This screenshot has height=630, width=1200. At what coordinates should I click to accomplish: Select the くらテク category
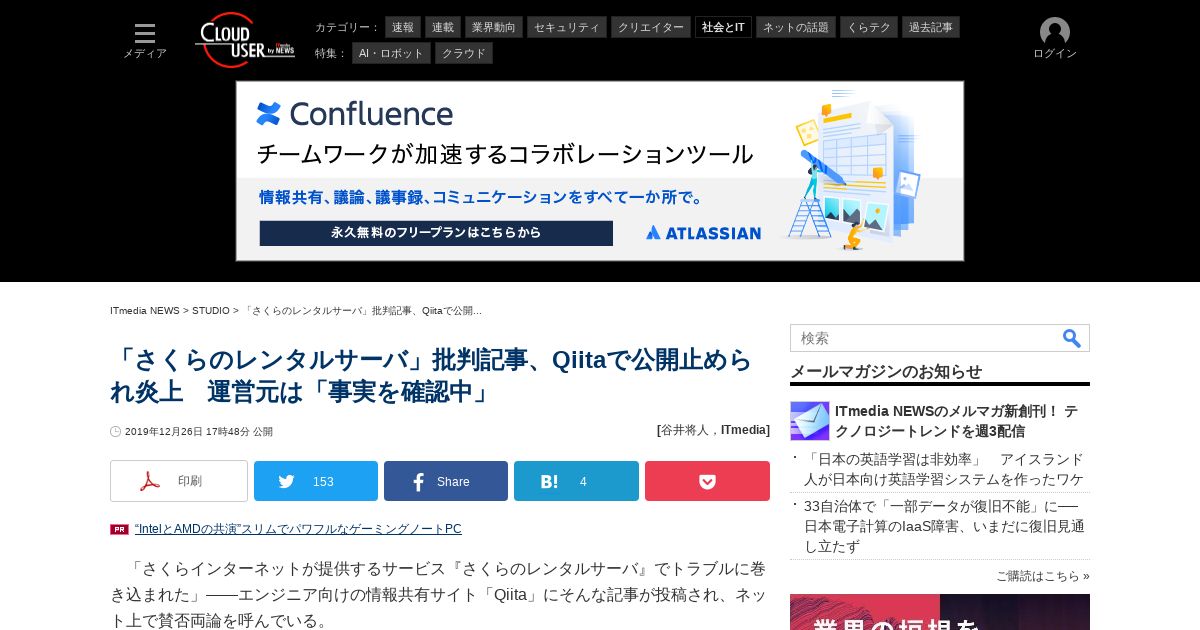point(869,27)
